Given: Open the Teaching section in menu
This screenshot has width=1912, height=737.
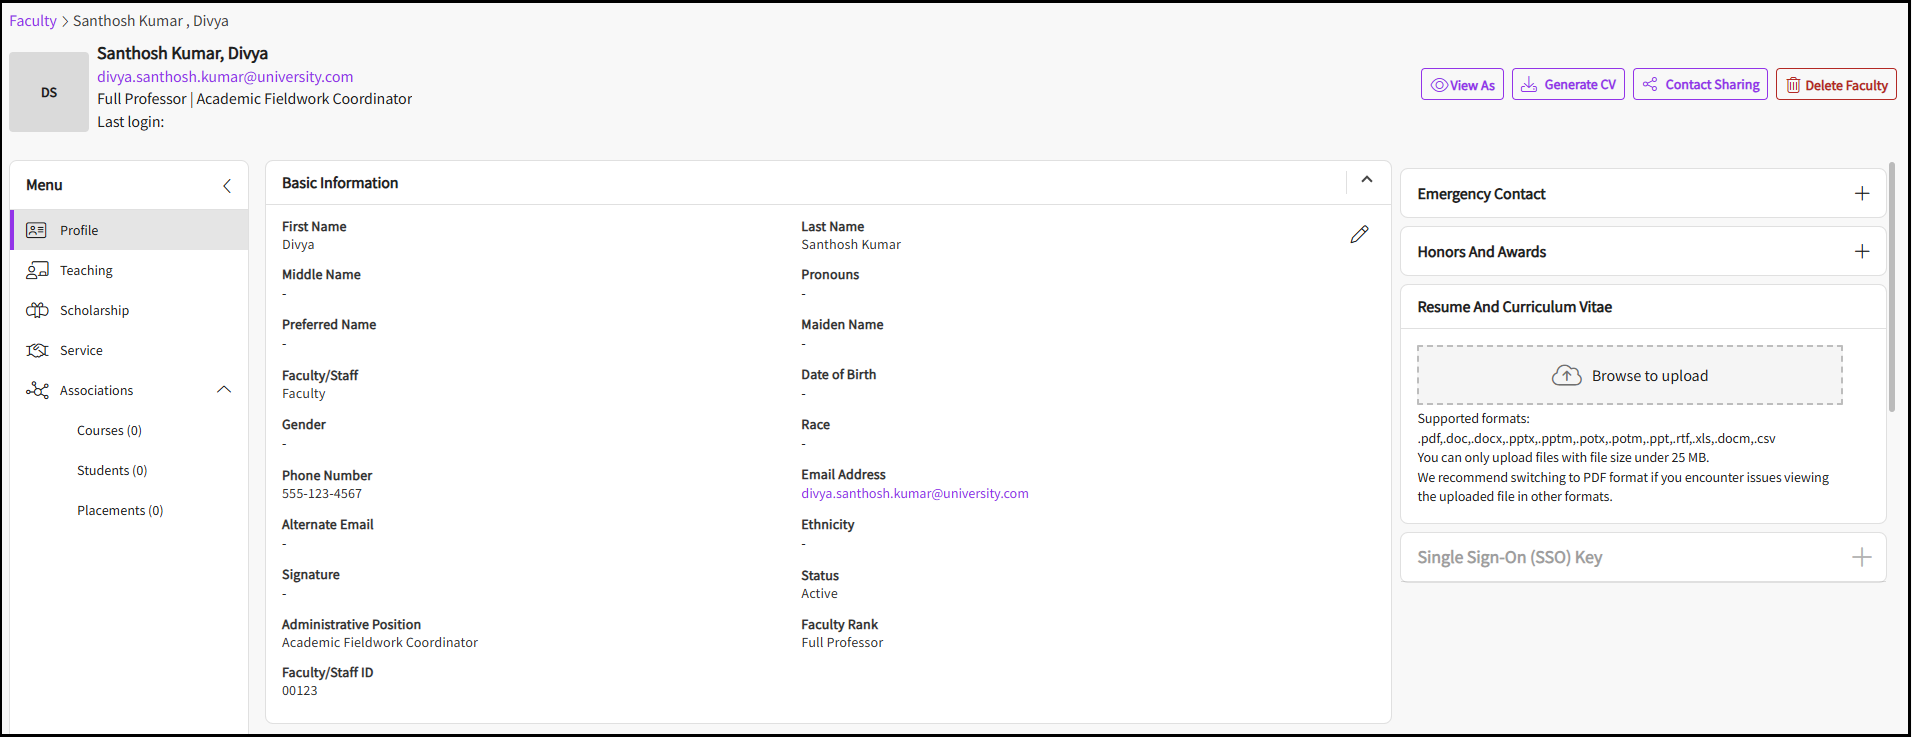Looking at the screenshot, I should pos(86,270).
